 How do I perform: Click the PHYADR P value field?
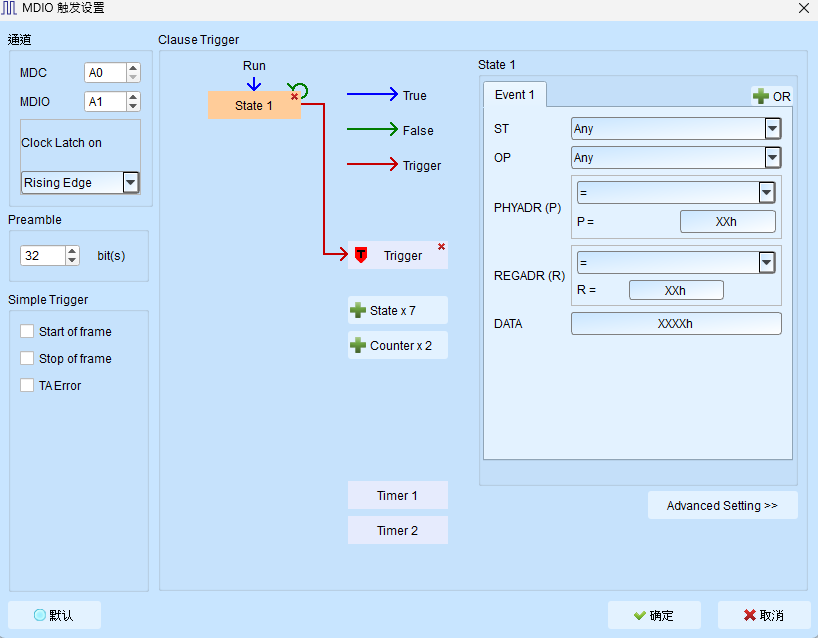coord(727,222)
